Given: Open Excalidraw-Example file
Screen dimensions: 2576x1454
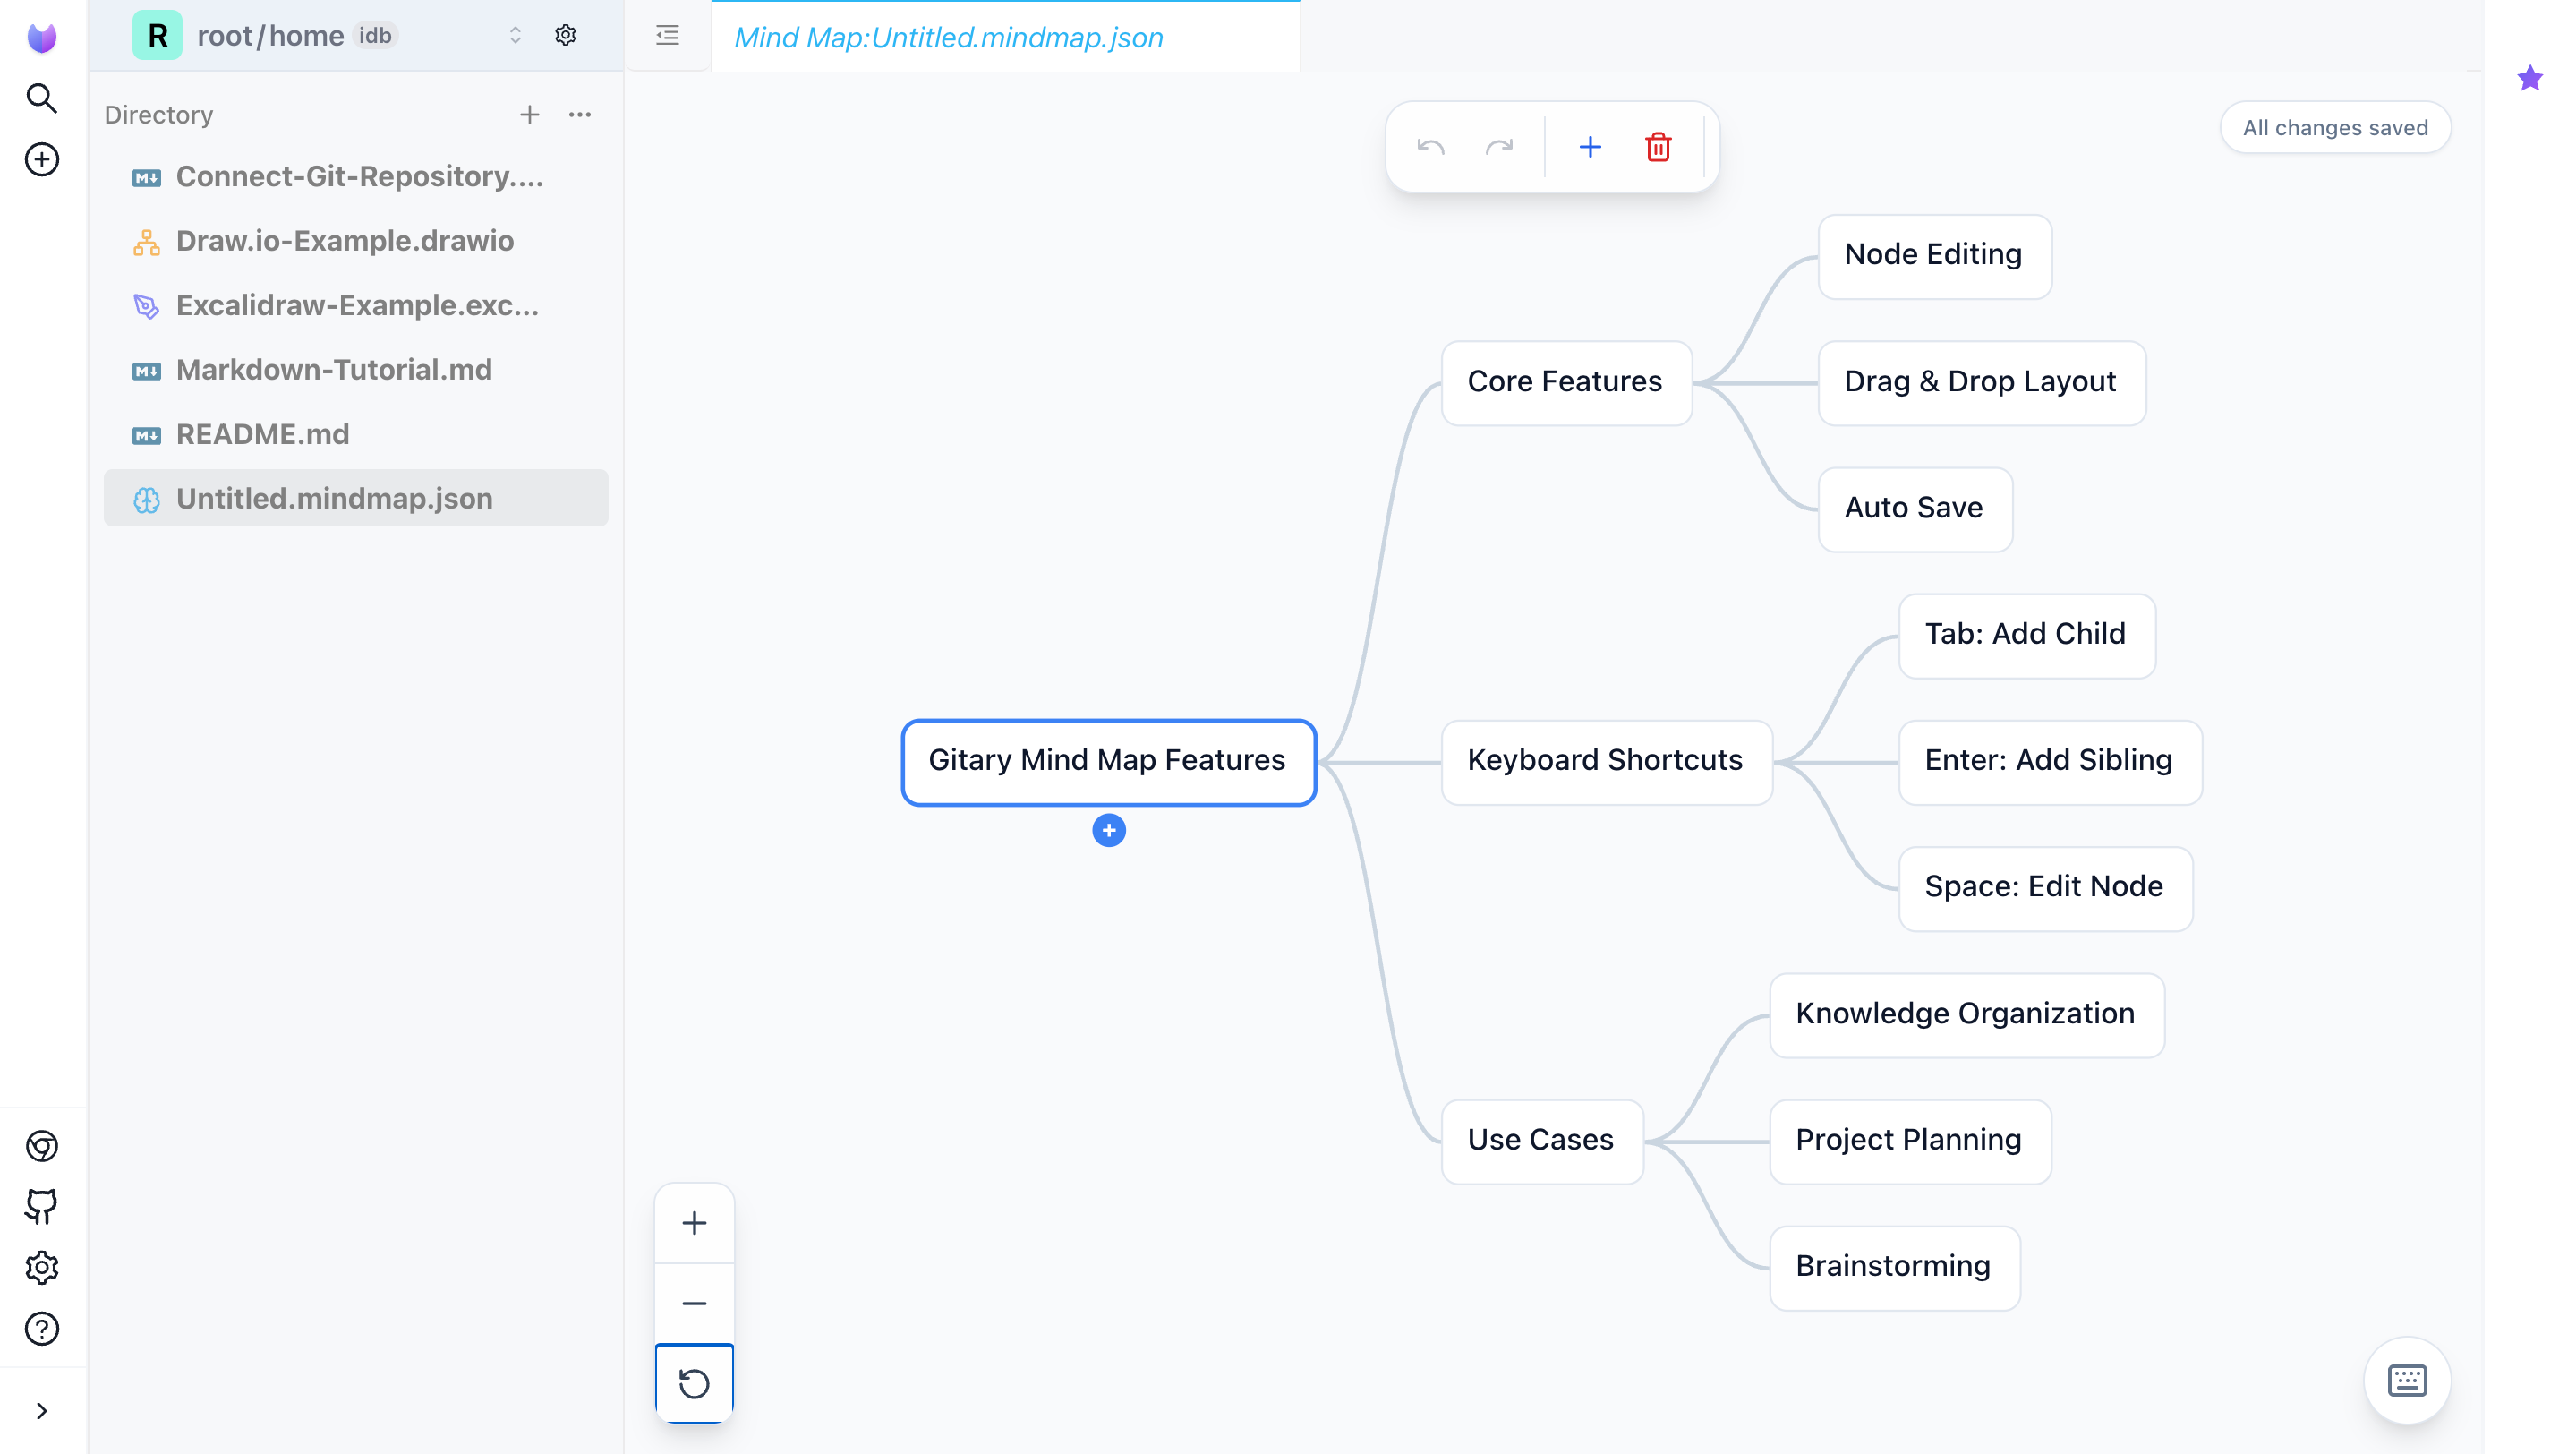Looking at the screenshot, I should 356,305.
